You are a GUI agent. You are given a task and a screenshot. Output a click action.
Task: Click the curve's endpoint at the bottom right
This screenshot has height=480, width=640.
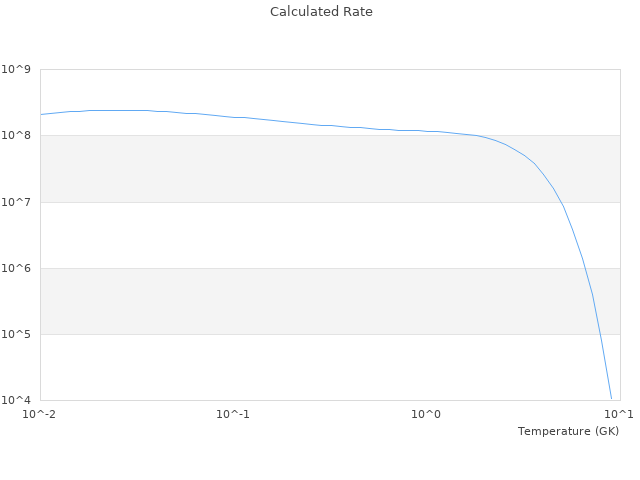coord(611,398)
